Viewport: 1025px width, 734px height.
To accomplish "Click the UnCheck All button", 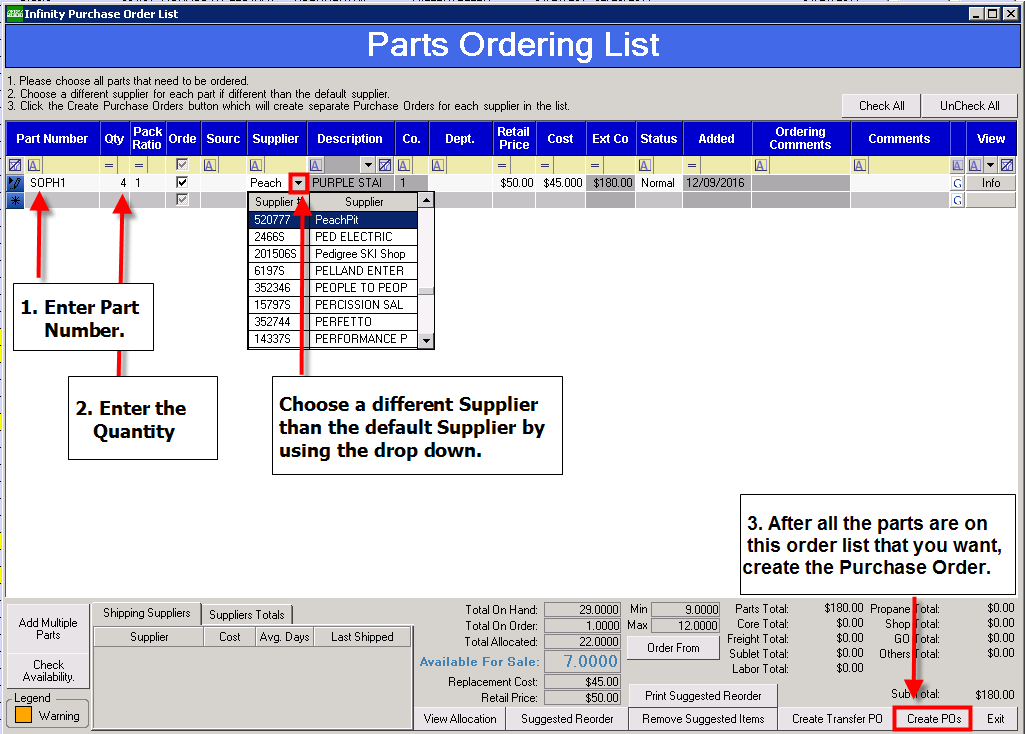I will [969, 106].
